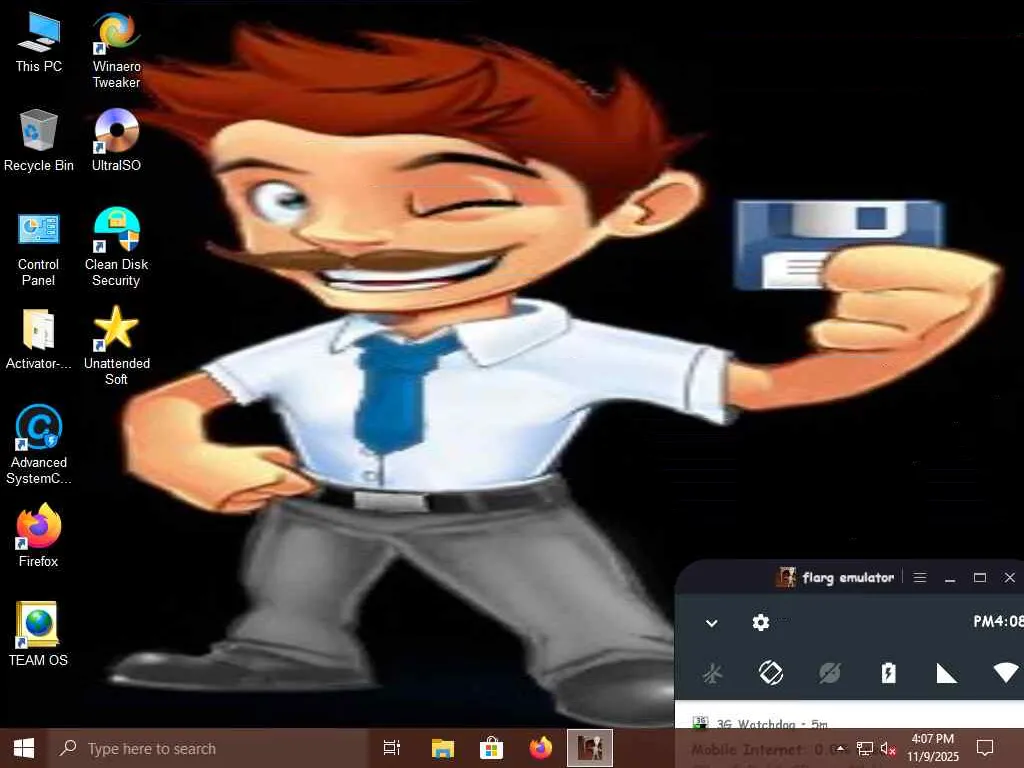
Task: Tap the battery charging icon in emulator
Action: pos(888,673)
